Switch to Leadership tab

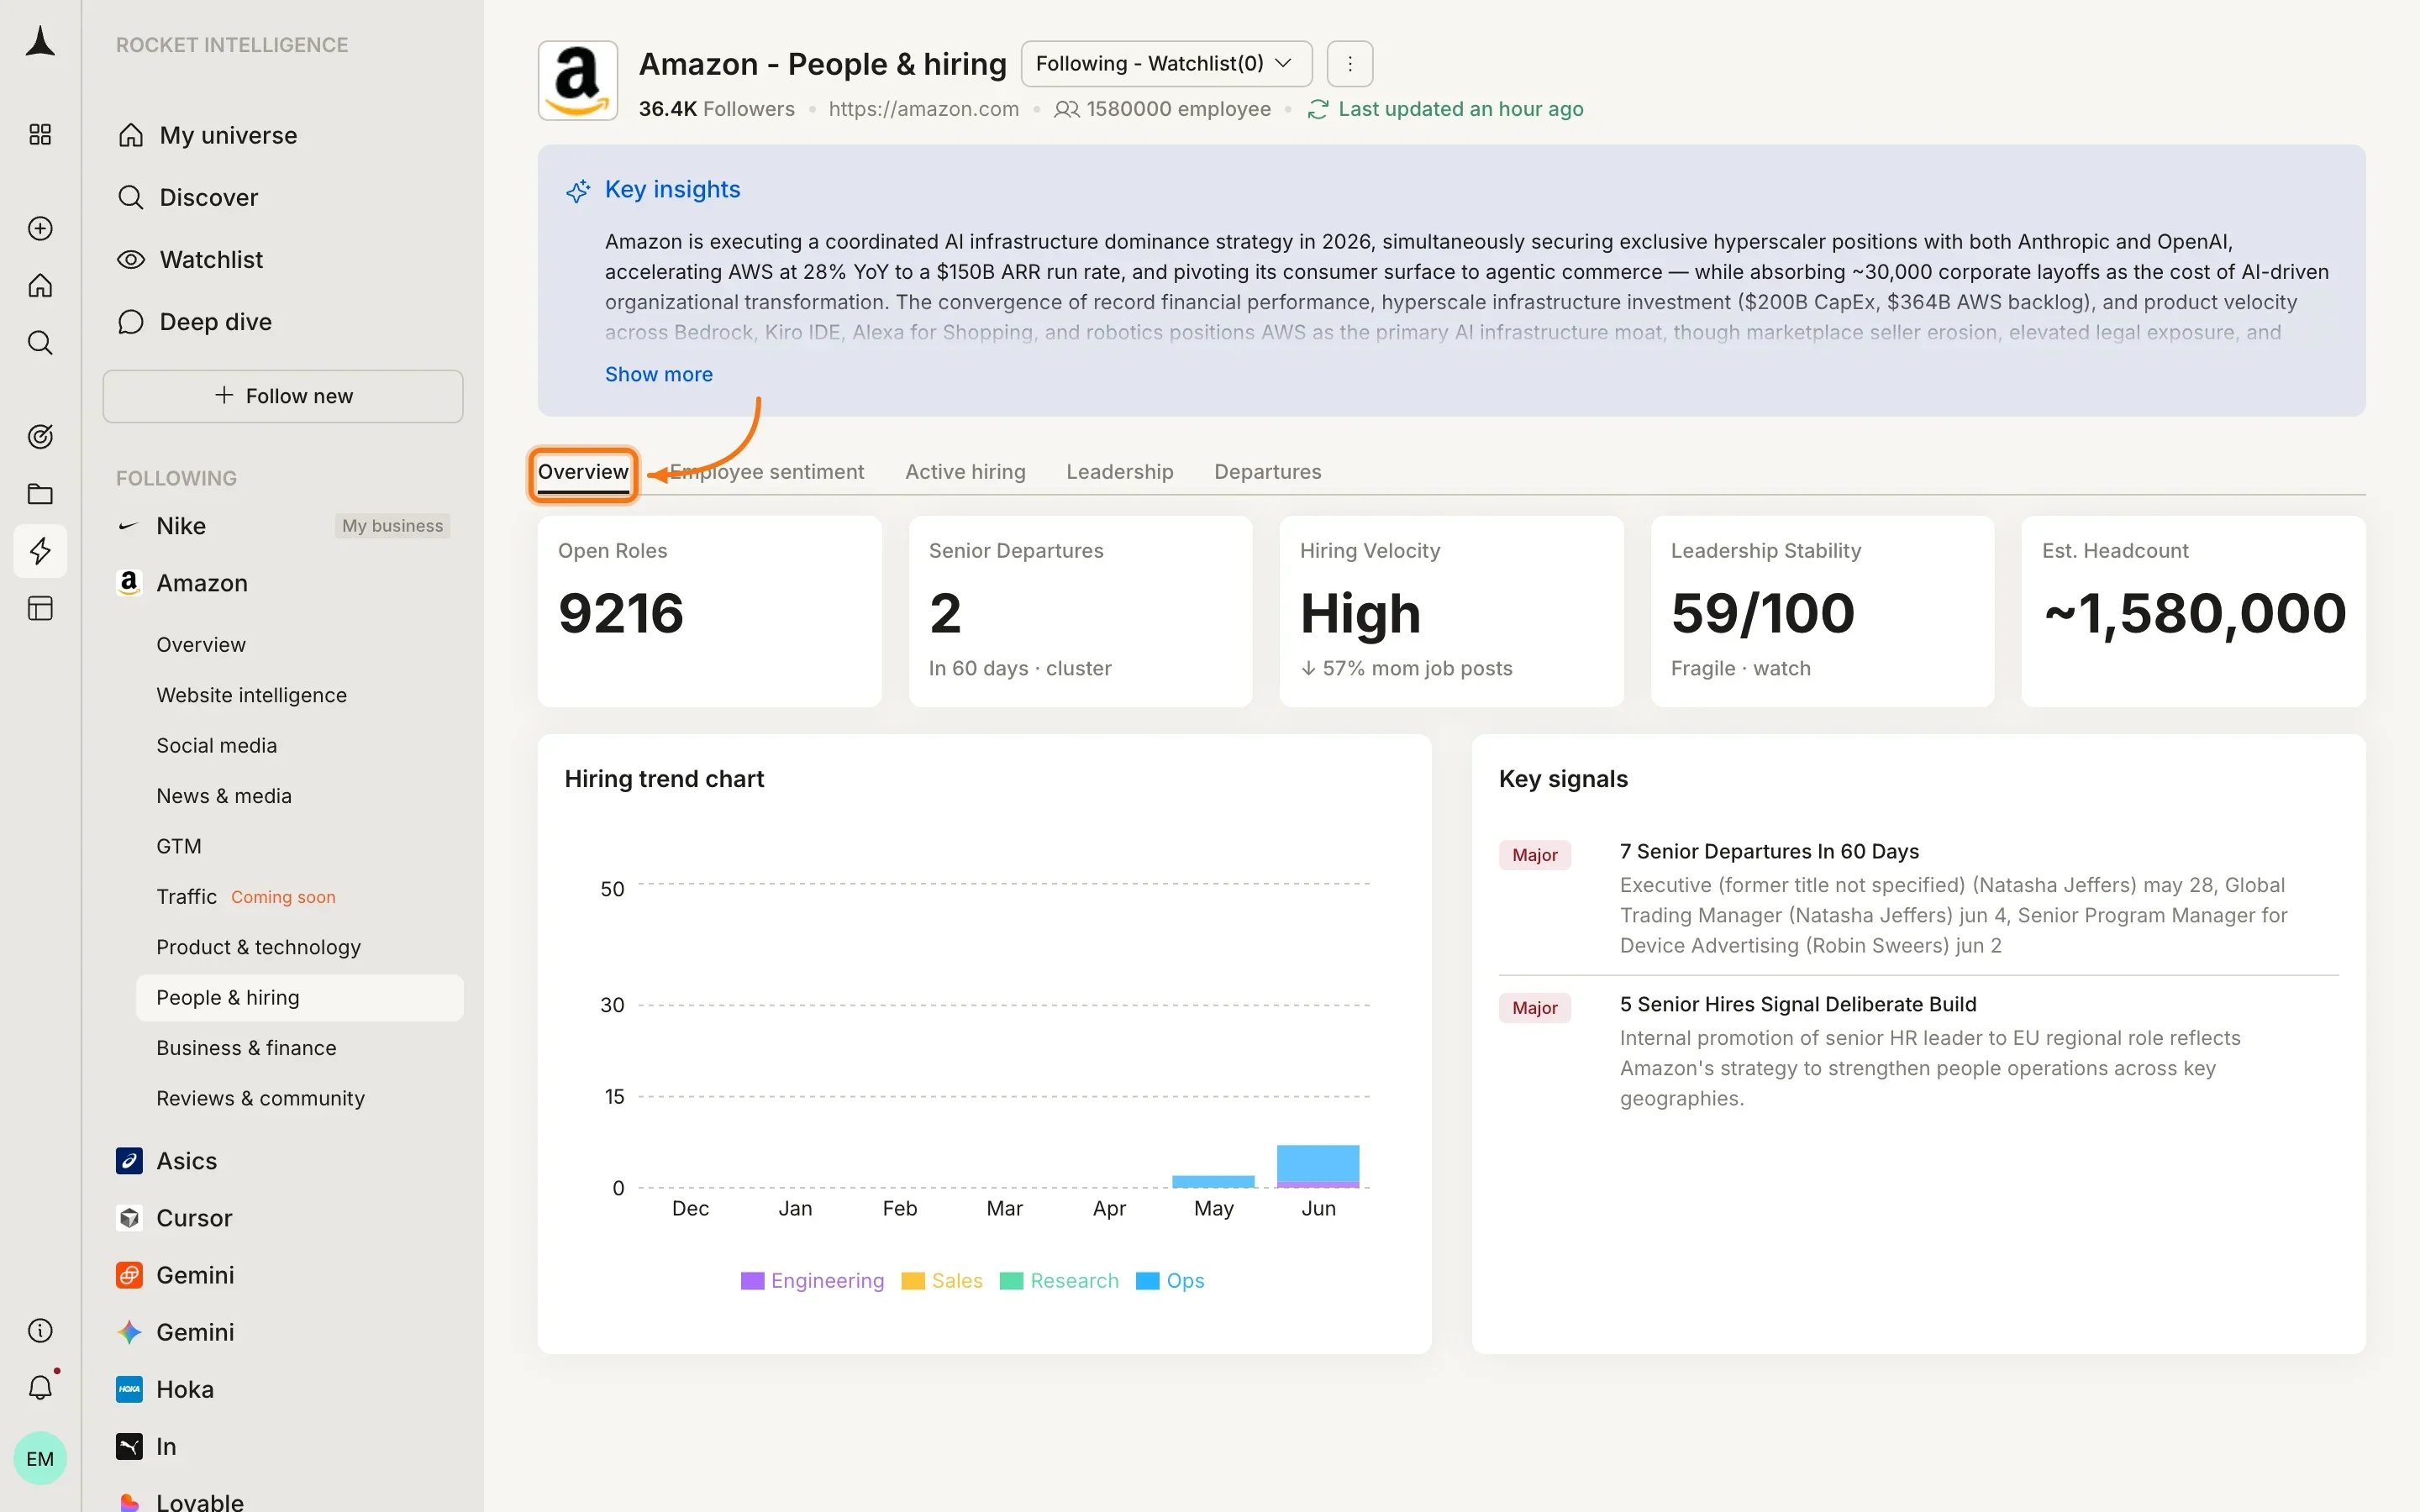1120,472
